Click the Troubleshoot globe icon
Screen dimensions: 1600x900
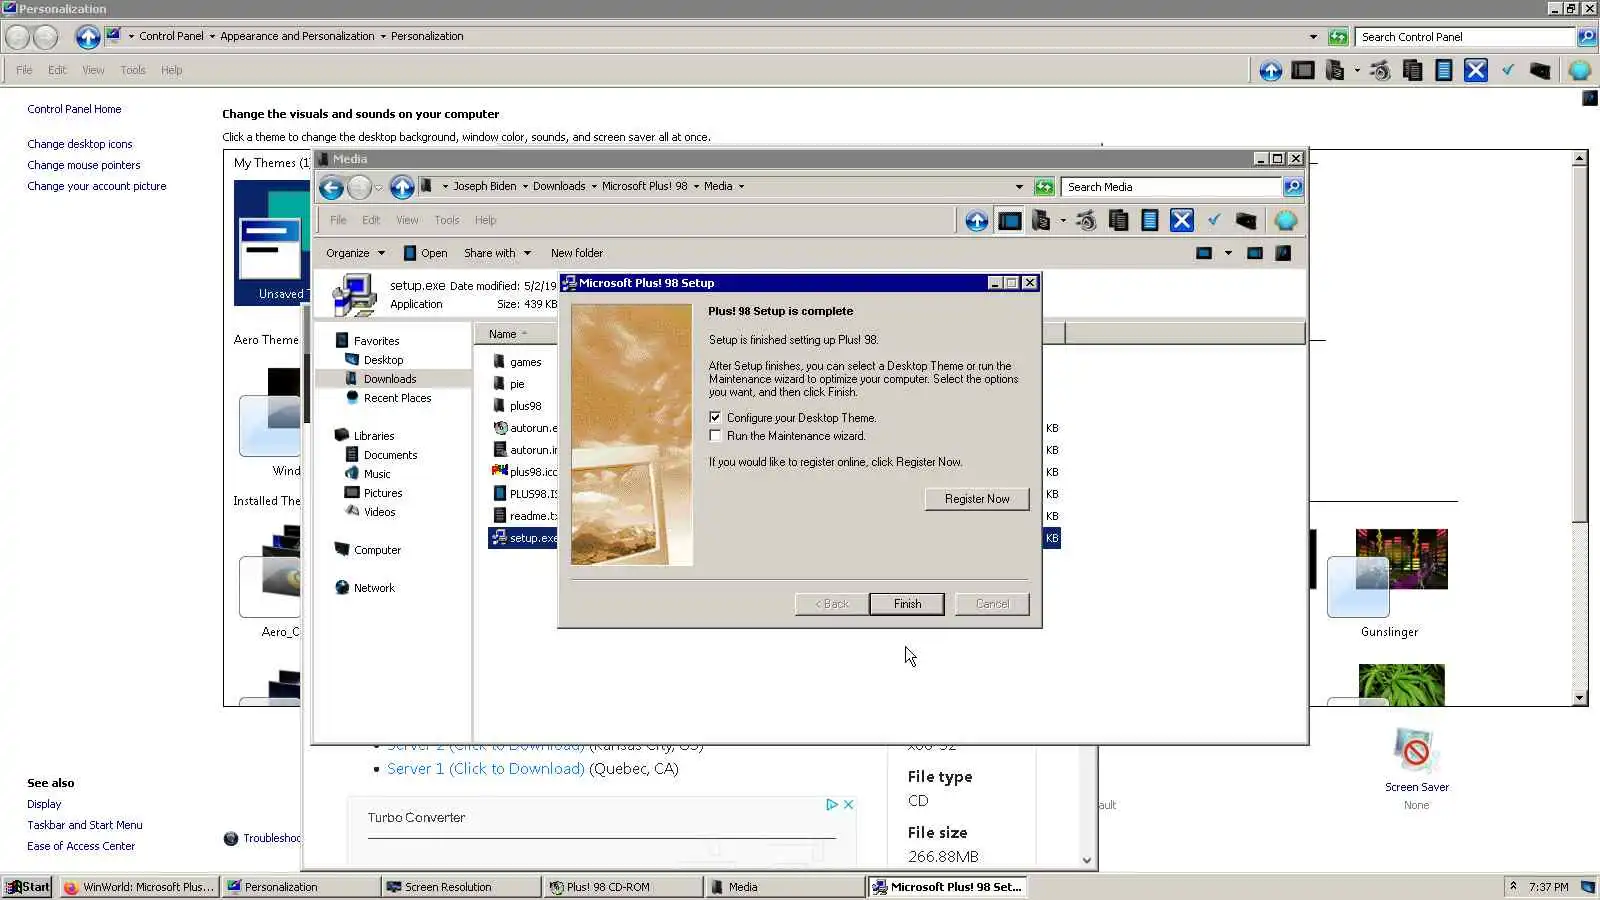click(231, 838)
